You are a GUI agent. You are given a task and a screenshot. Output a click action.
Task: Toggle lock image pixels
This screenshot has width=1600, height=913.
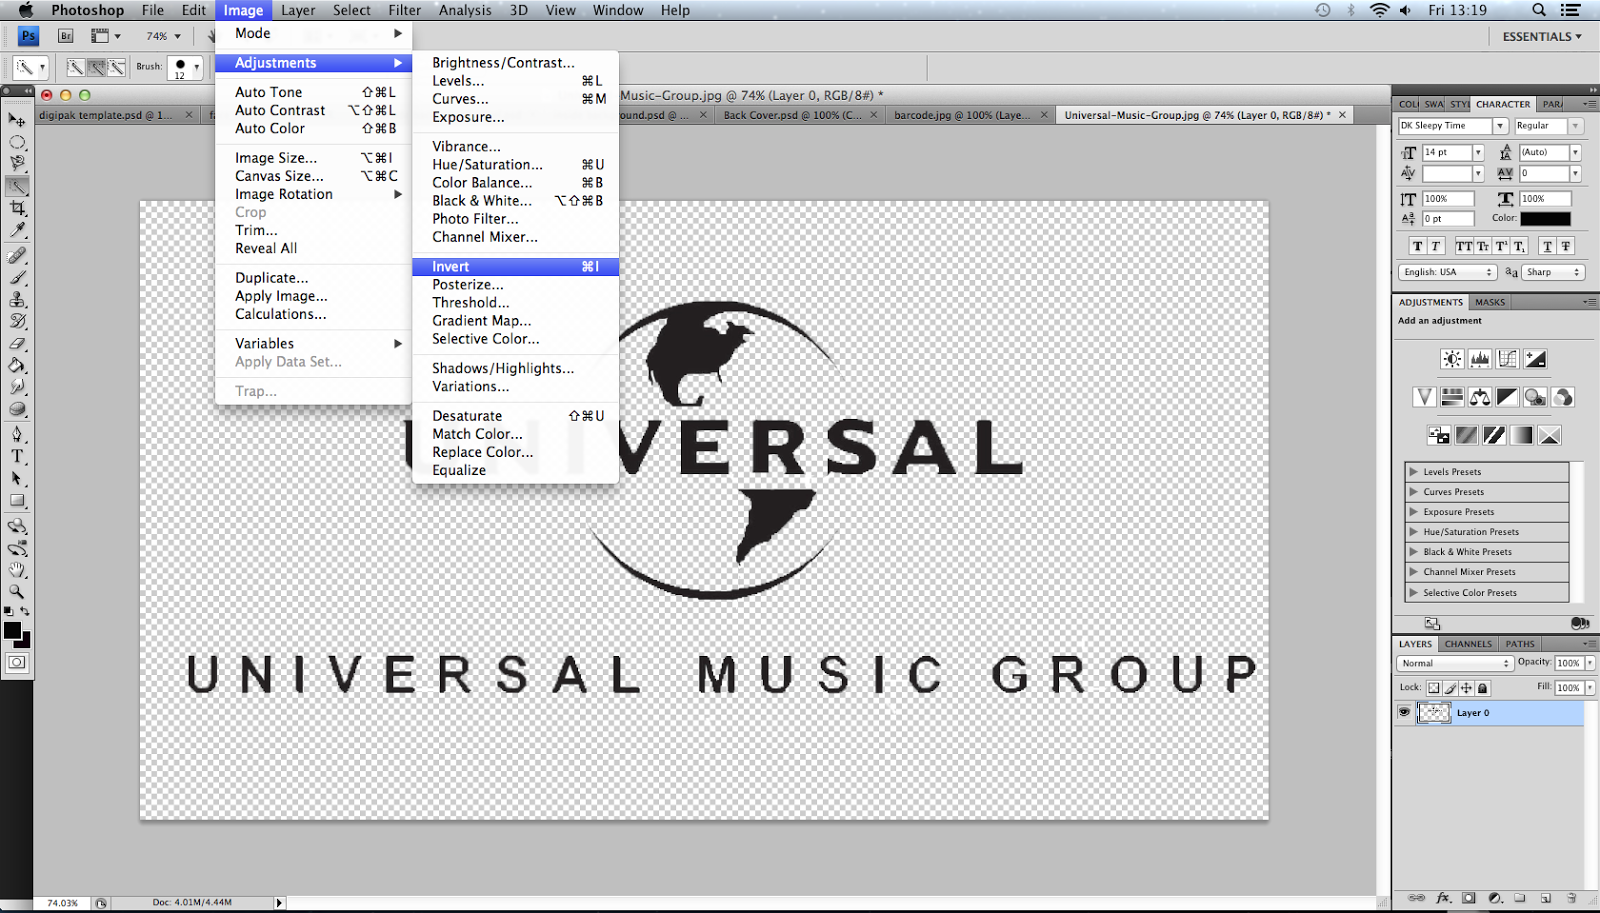tap(1450, 688)
